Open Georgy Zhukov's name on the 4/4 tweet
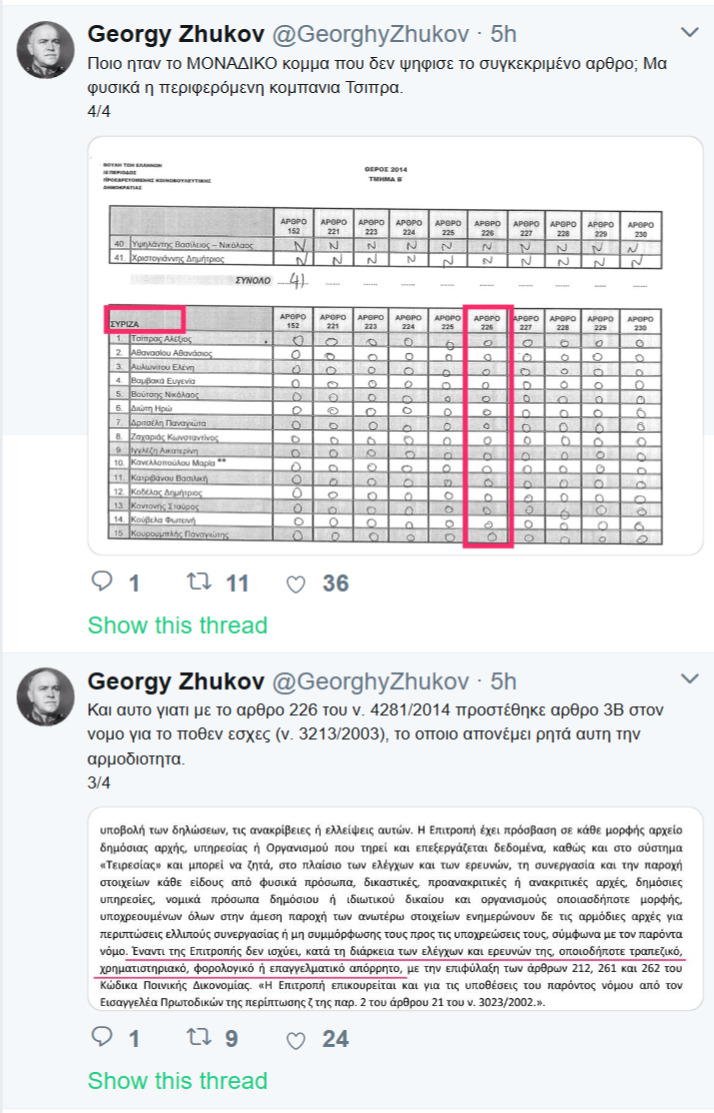714x1113 pixels. click(176, 34)
